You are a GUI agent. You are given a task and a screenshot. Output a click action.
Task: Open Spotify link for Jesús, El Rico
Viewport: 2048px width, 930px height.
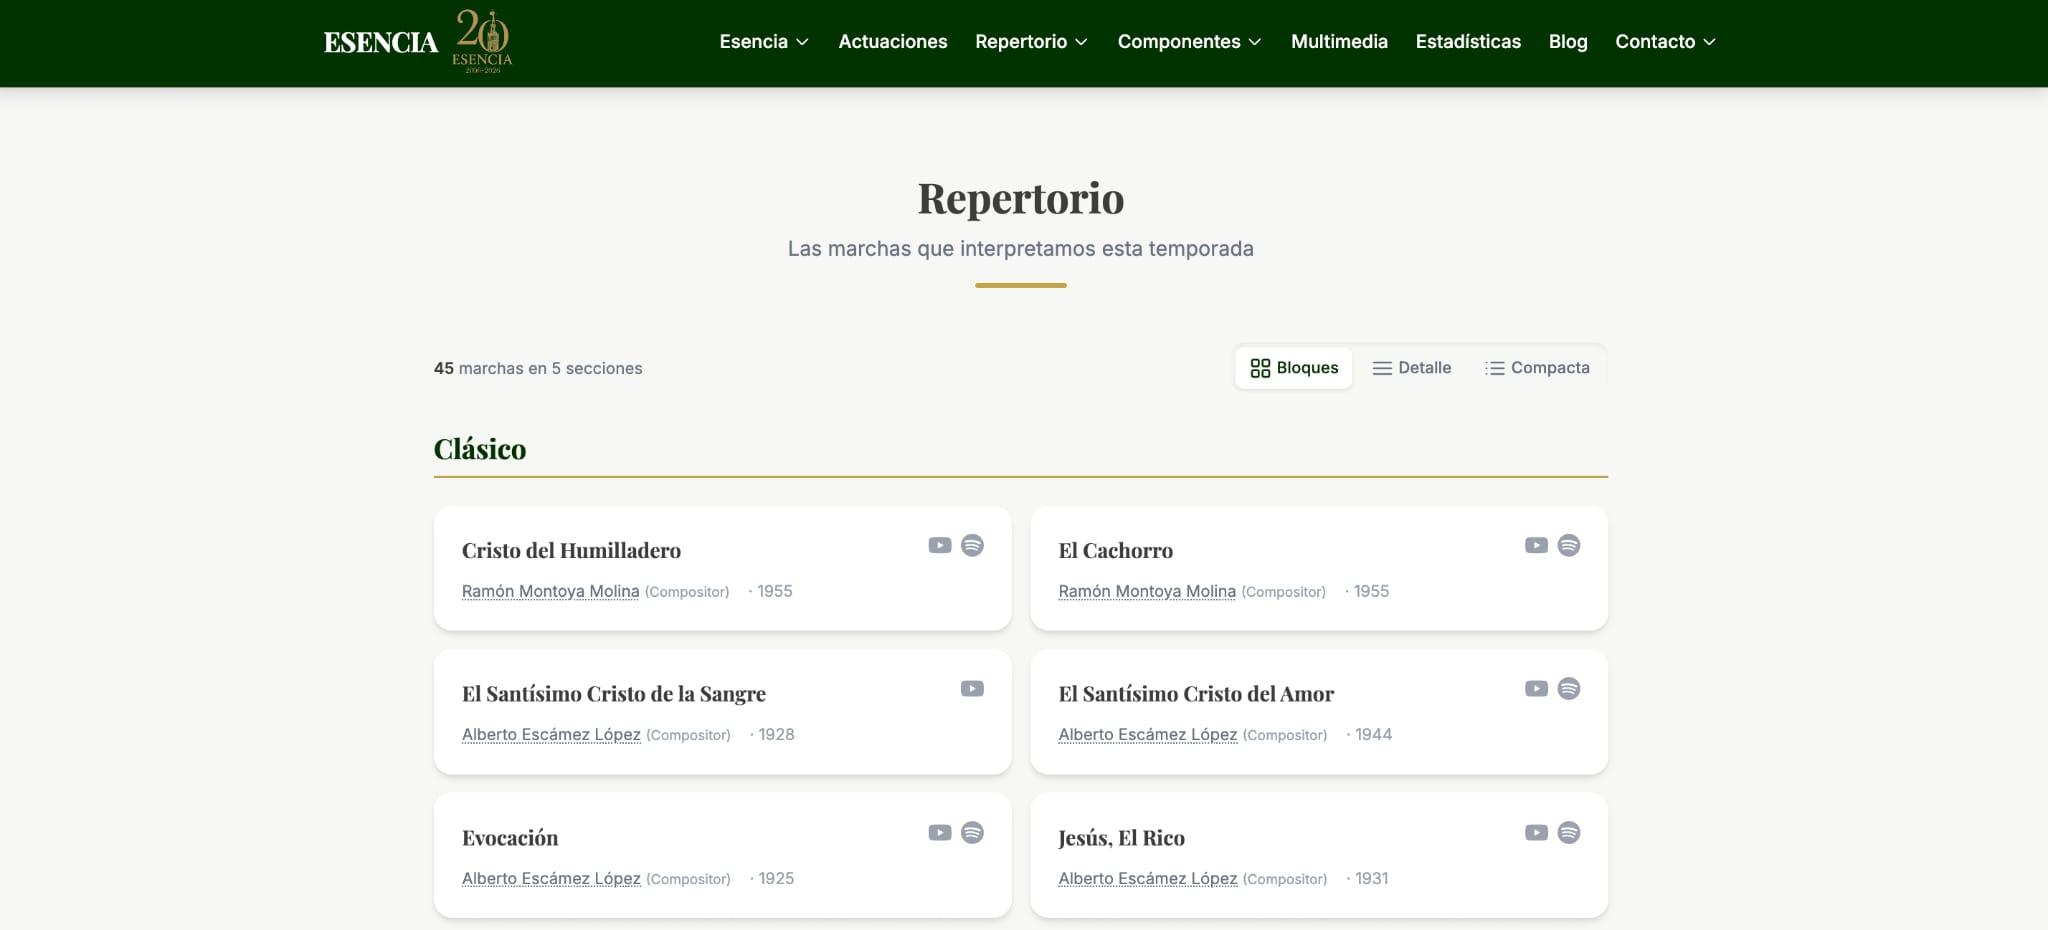point(1569,832)
